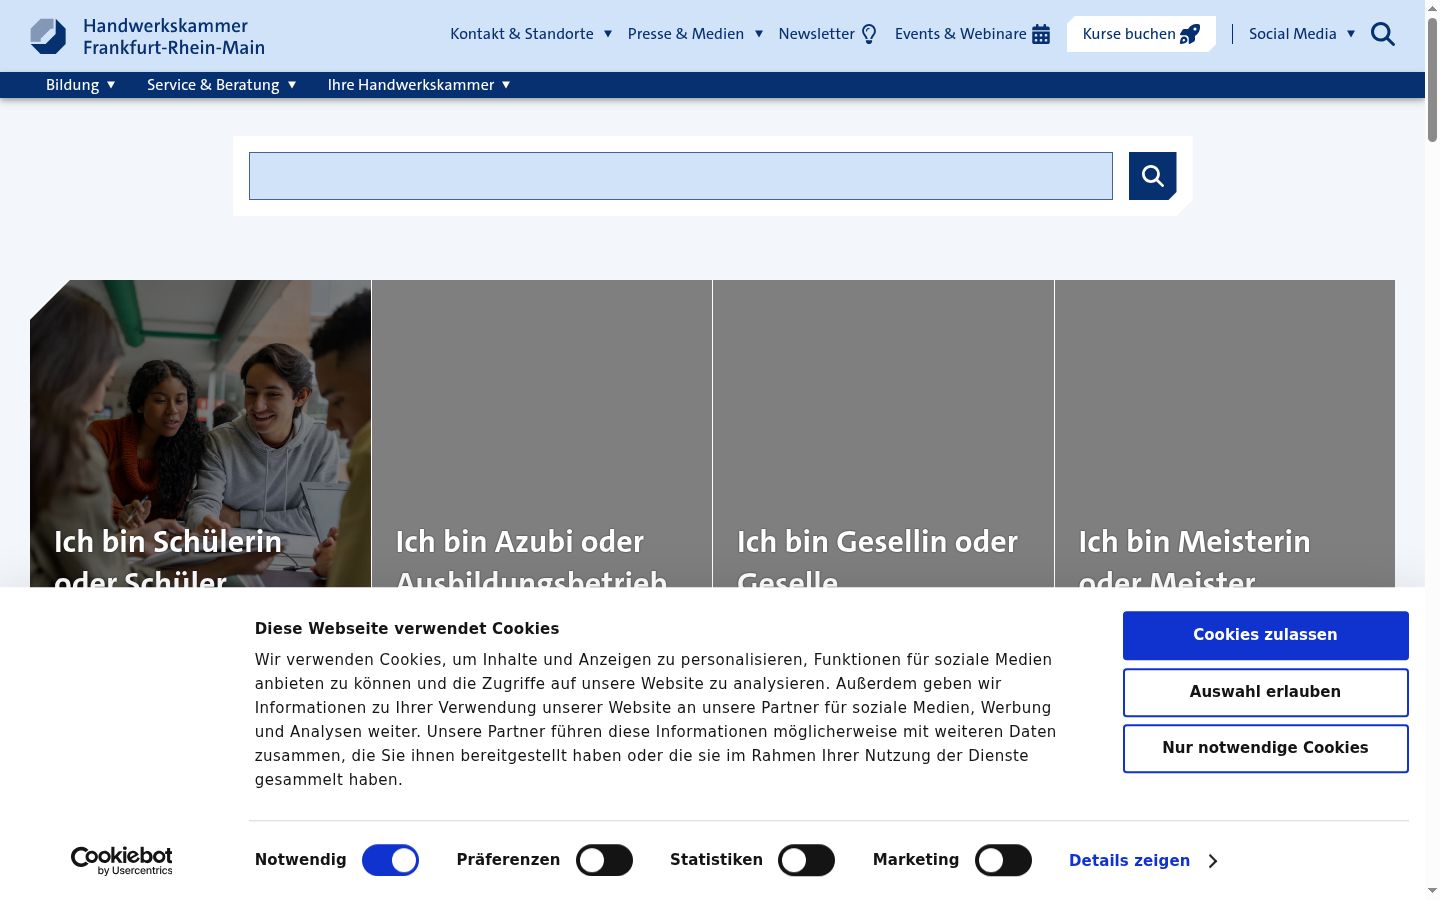Screen dimensions: 1440x900
Task: Click the Kurse buchen button
Action: (1141, 34)
